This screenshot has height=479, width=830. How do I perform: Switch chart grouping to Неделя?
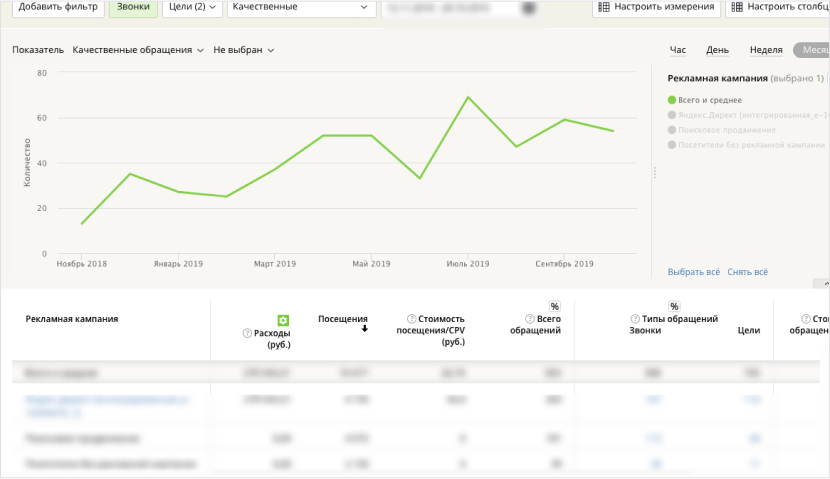coord(765,50)
